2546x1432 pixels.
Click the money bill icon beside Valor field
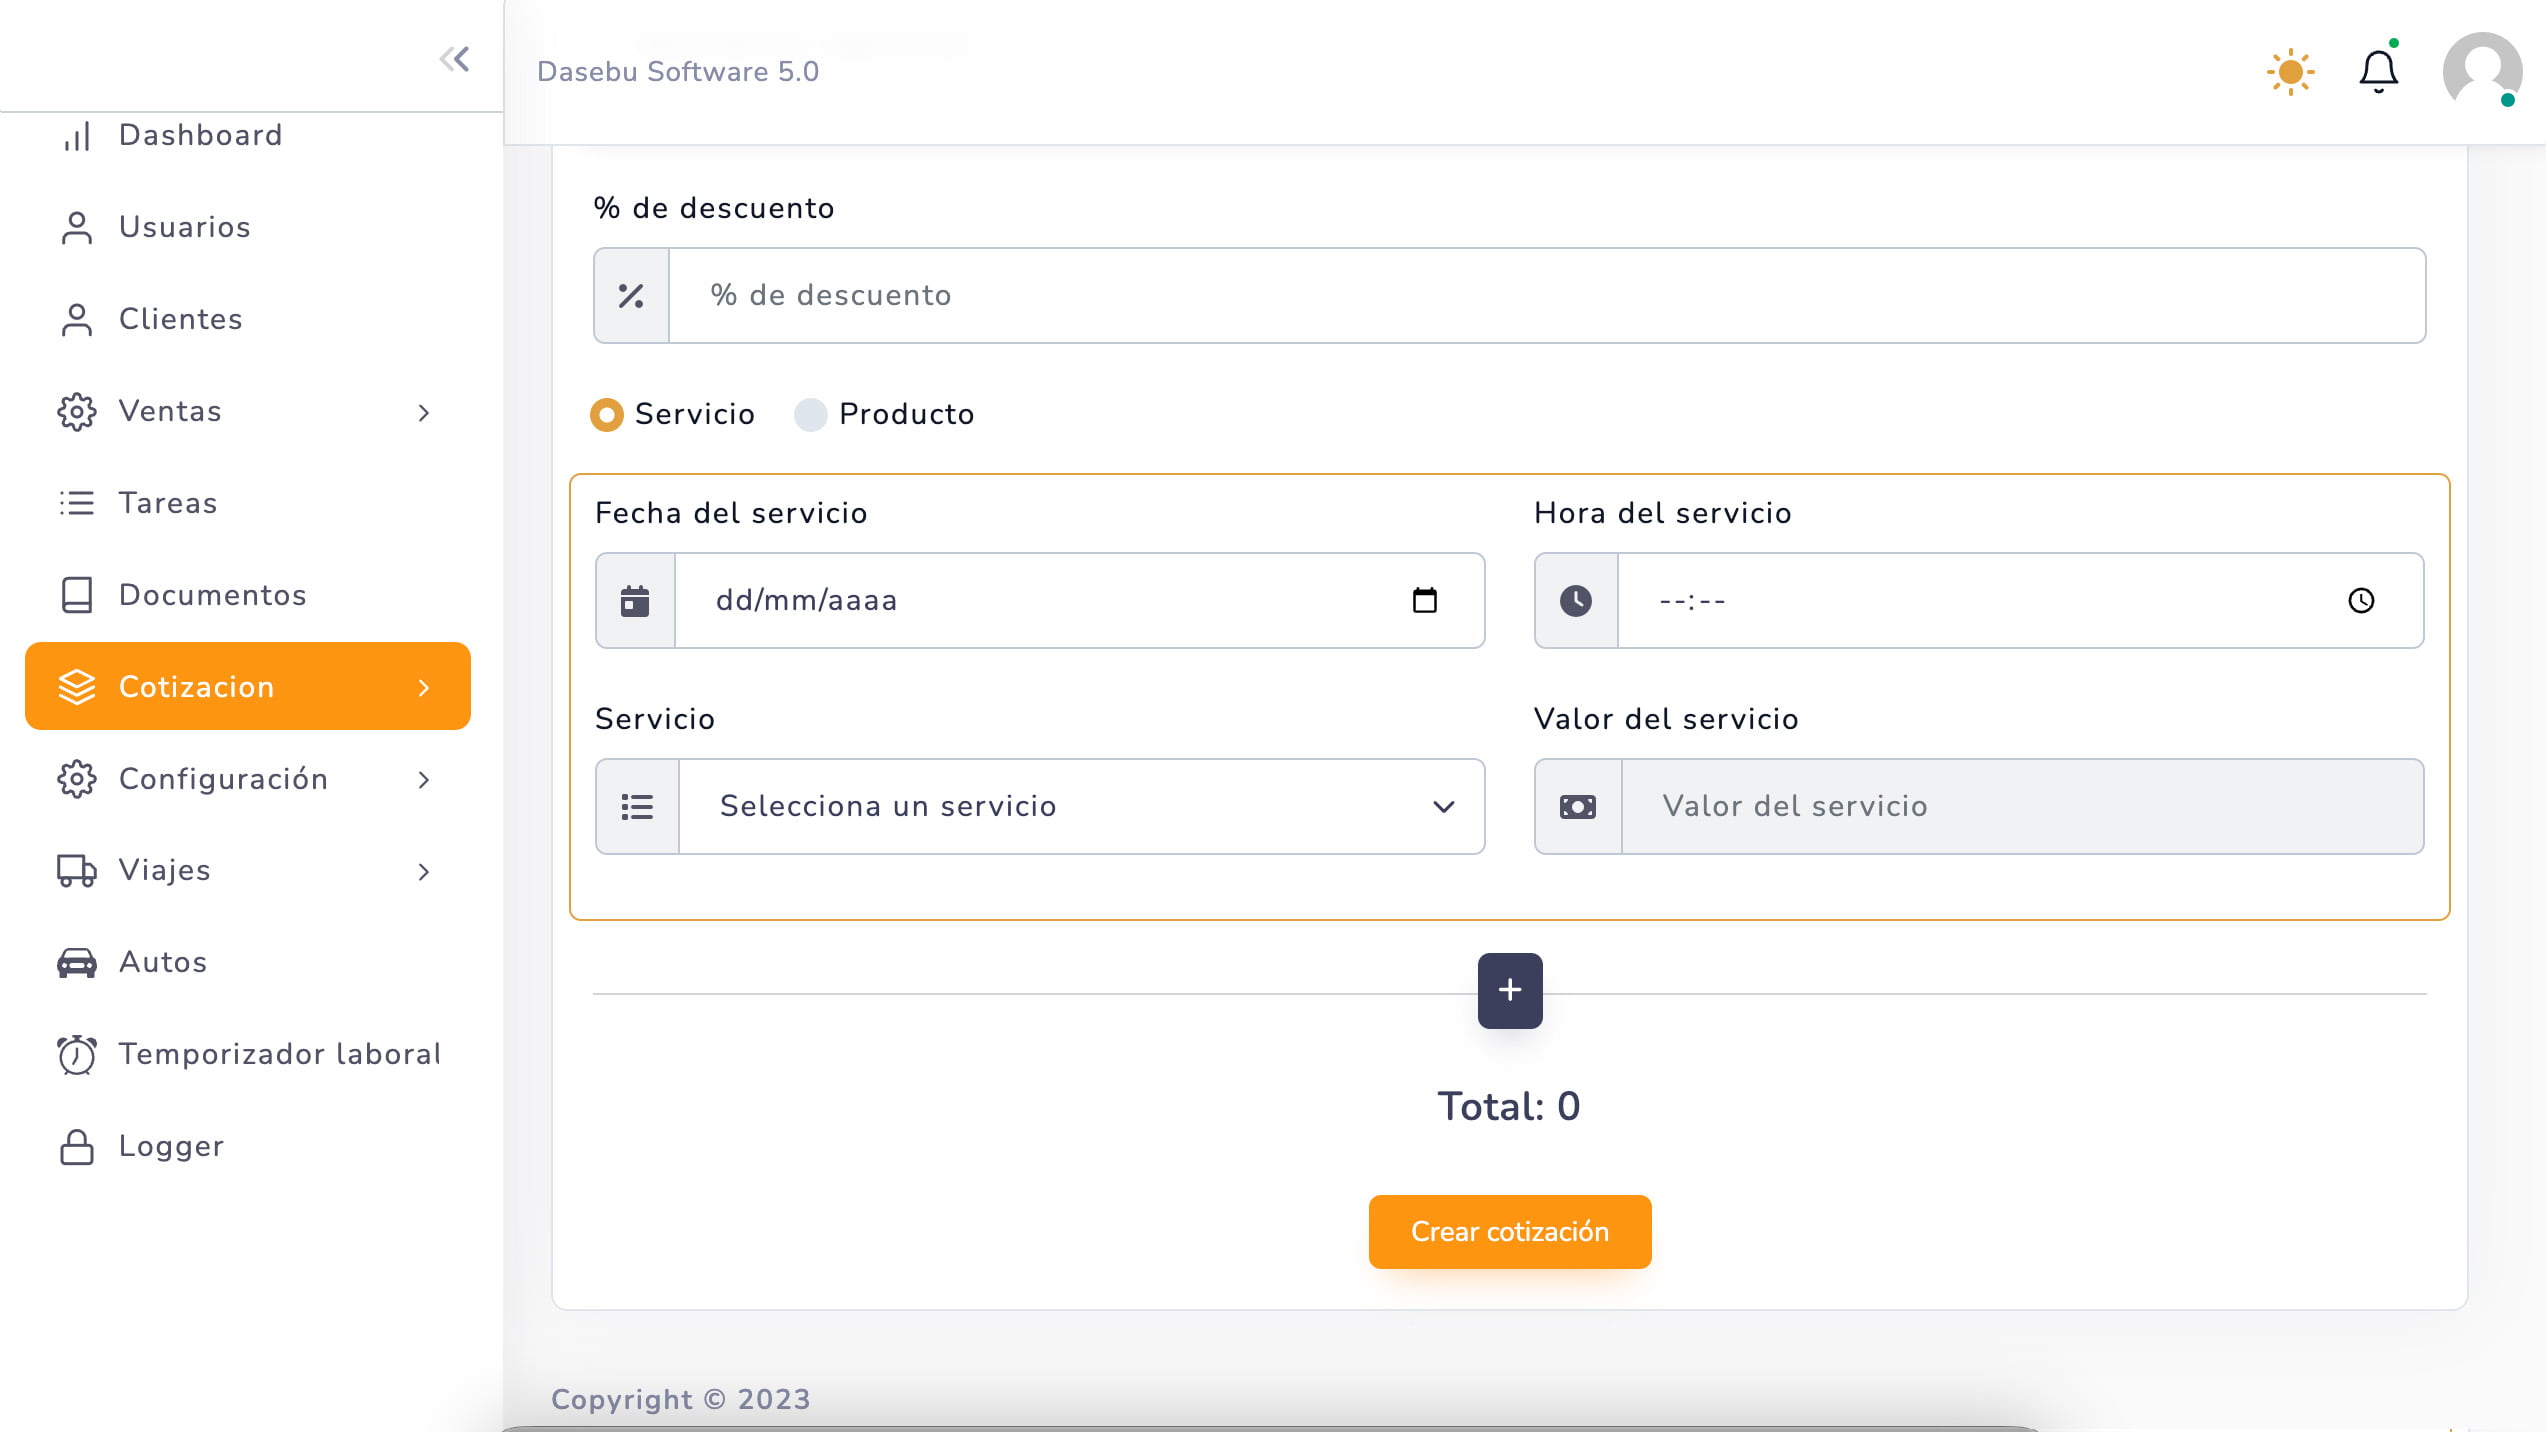pos(1578,807)
